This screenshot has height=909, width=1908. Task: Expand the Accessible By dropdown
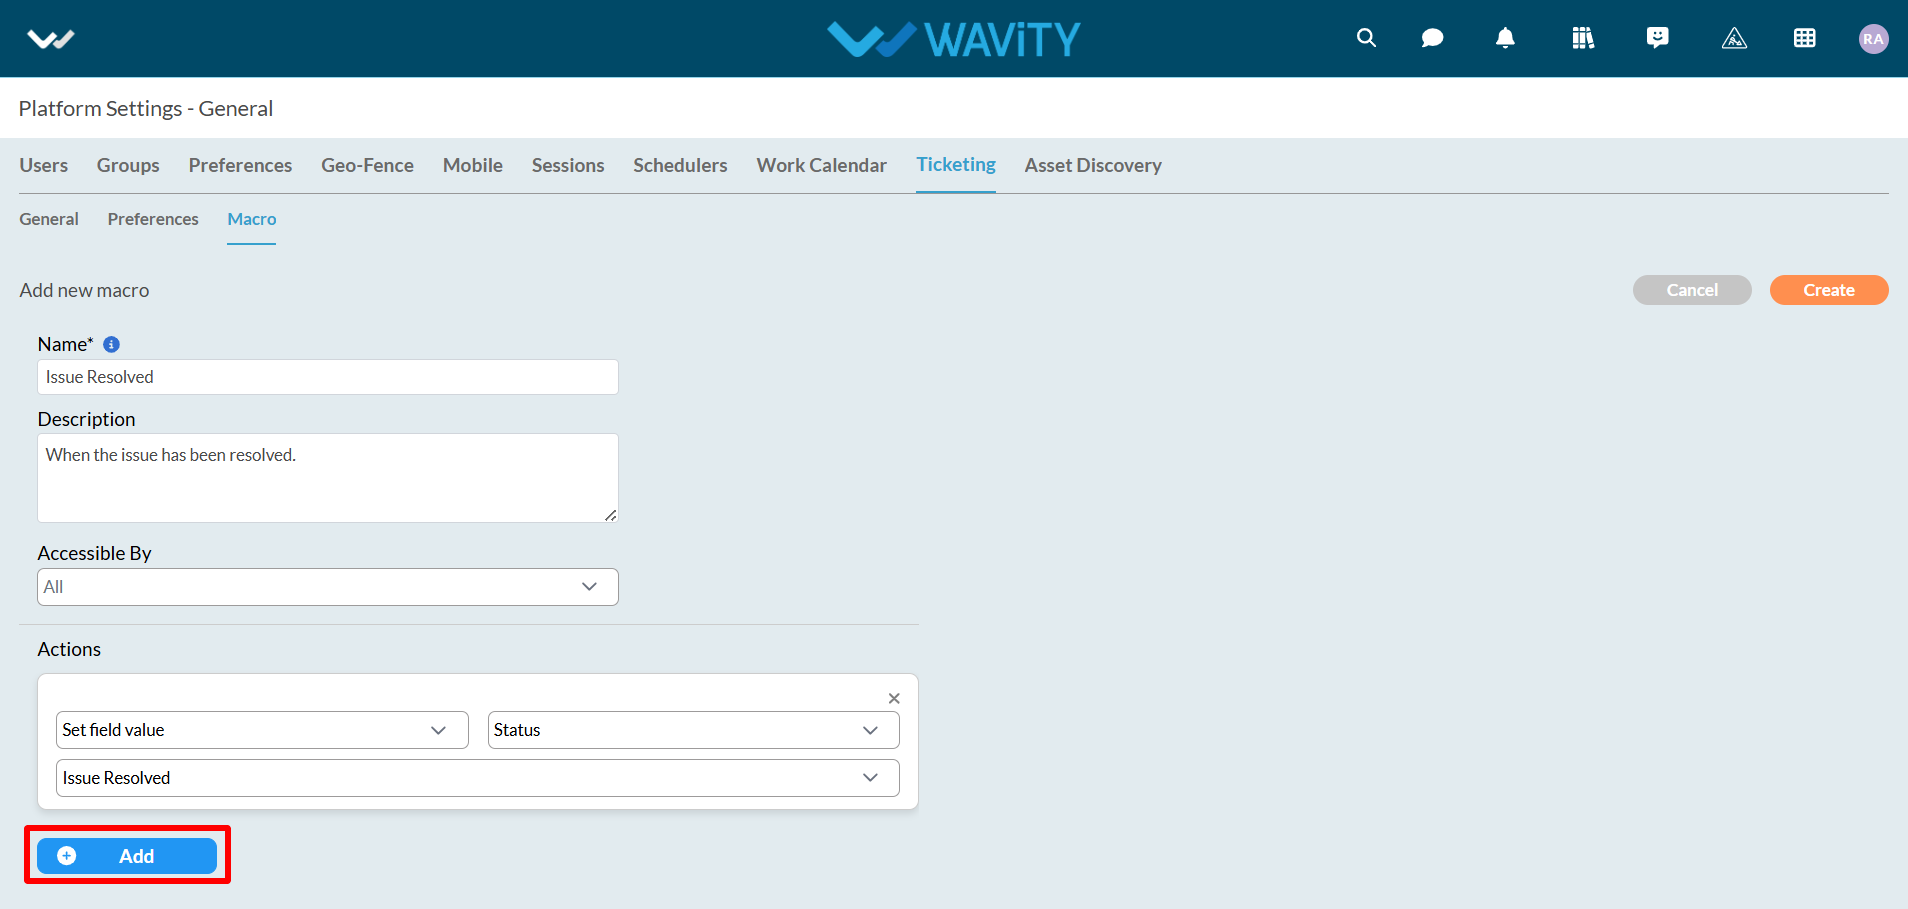pyautogui.click(x=328, y=587)
